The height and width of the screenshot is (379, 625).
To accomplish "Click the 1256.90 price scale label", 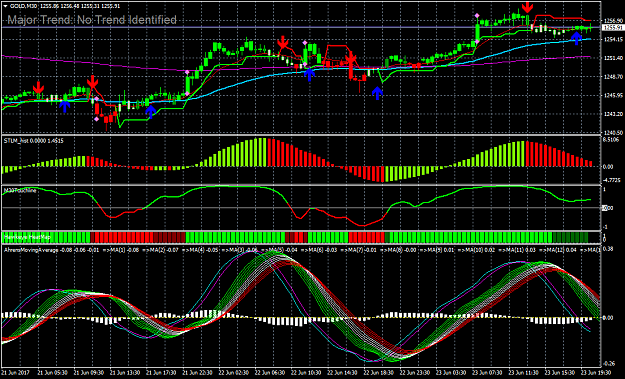I will point(613,21).
